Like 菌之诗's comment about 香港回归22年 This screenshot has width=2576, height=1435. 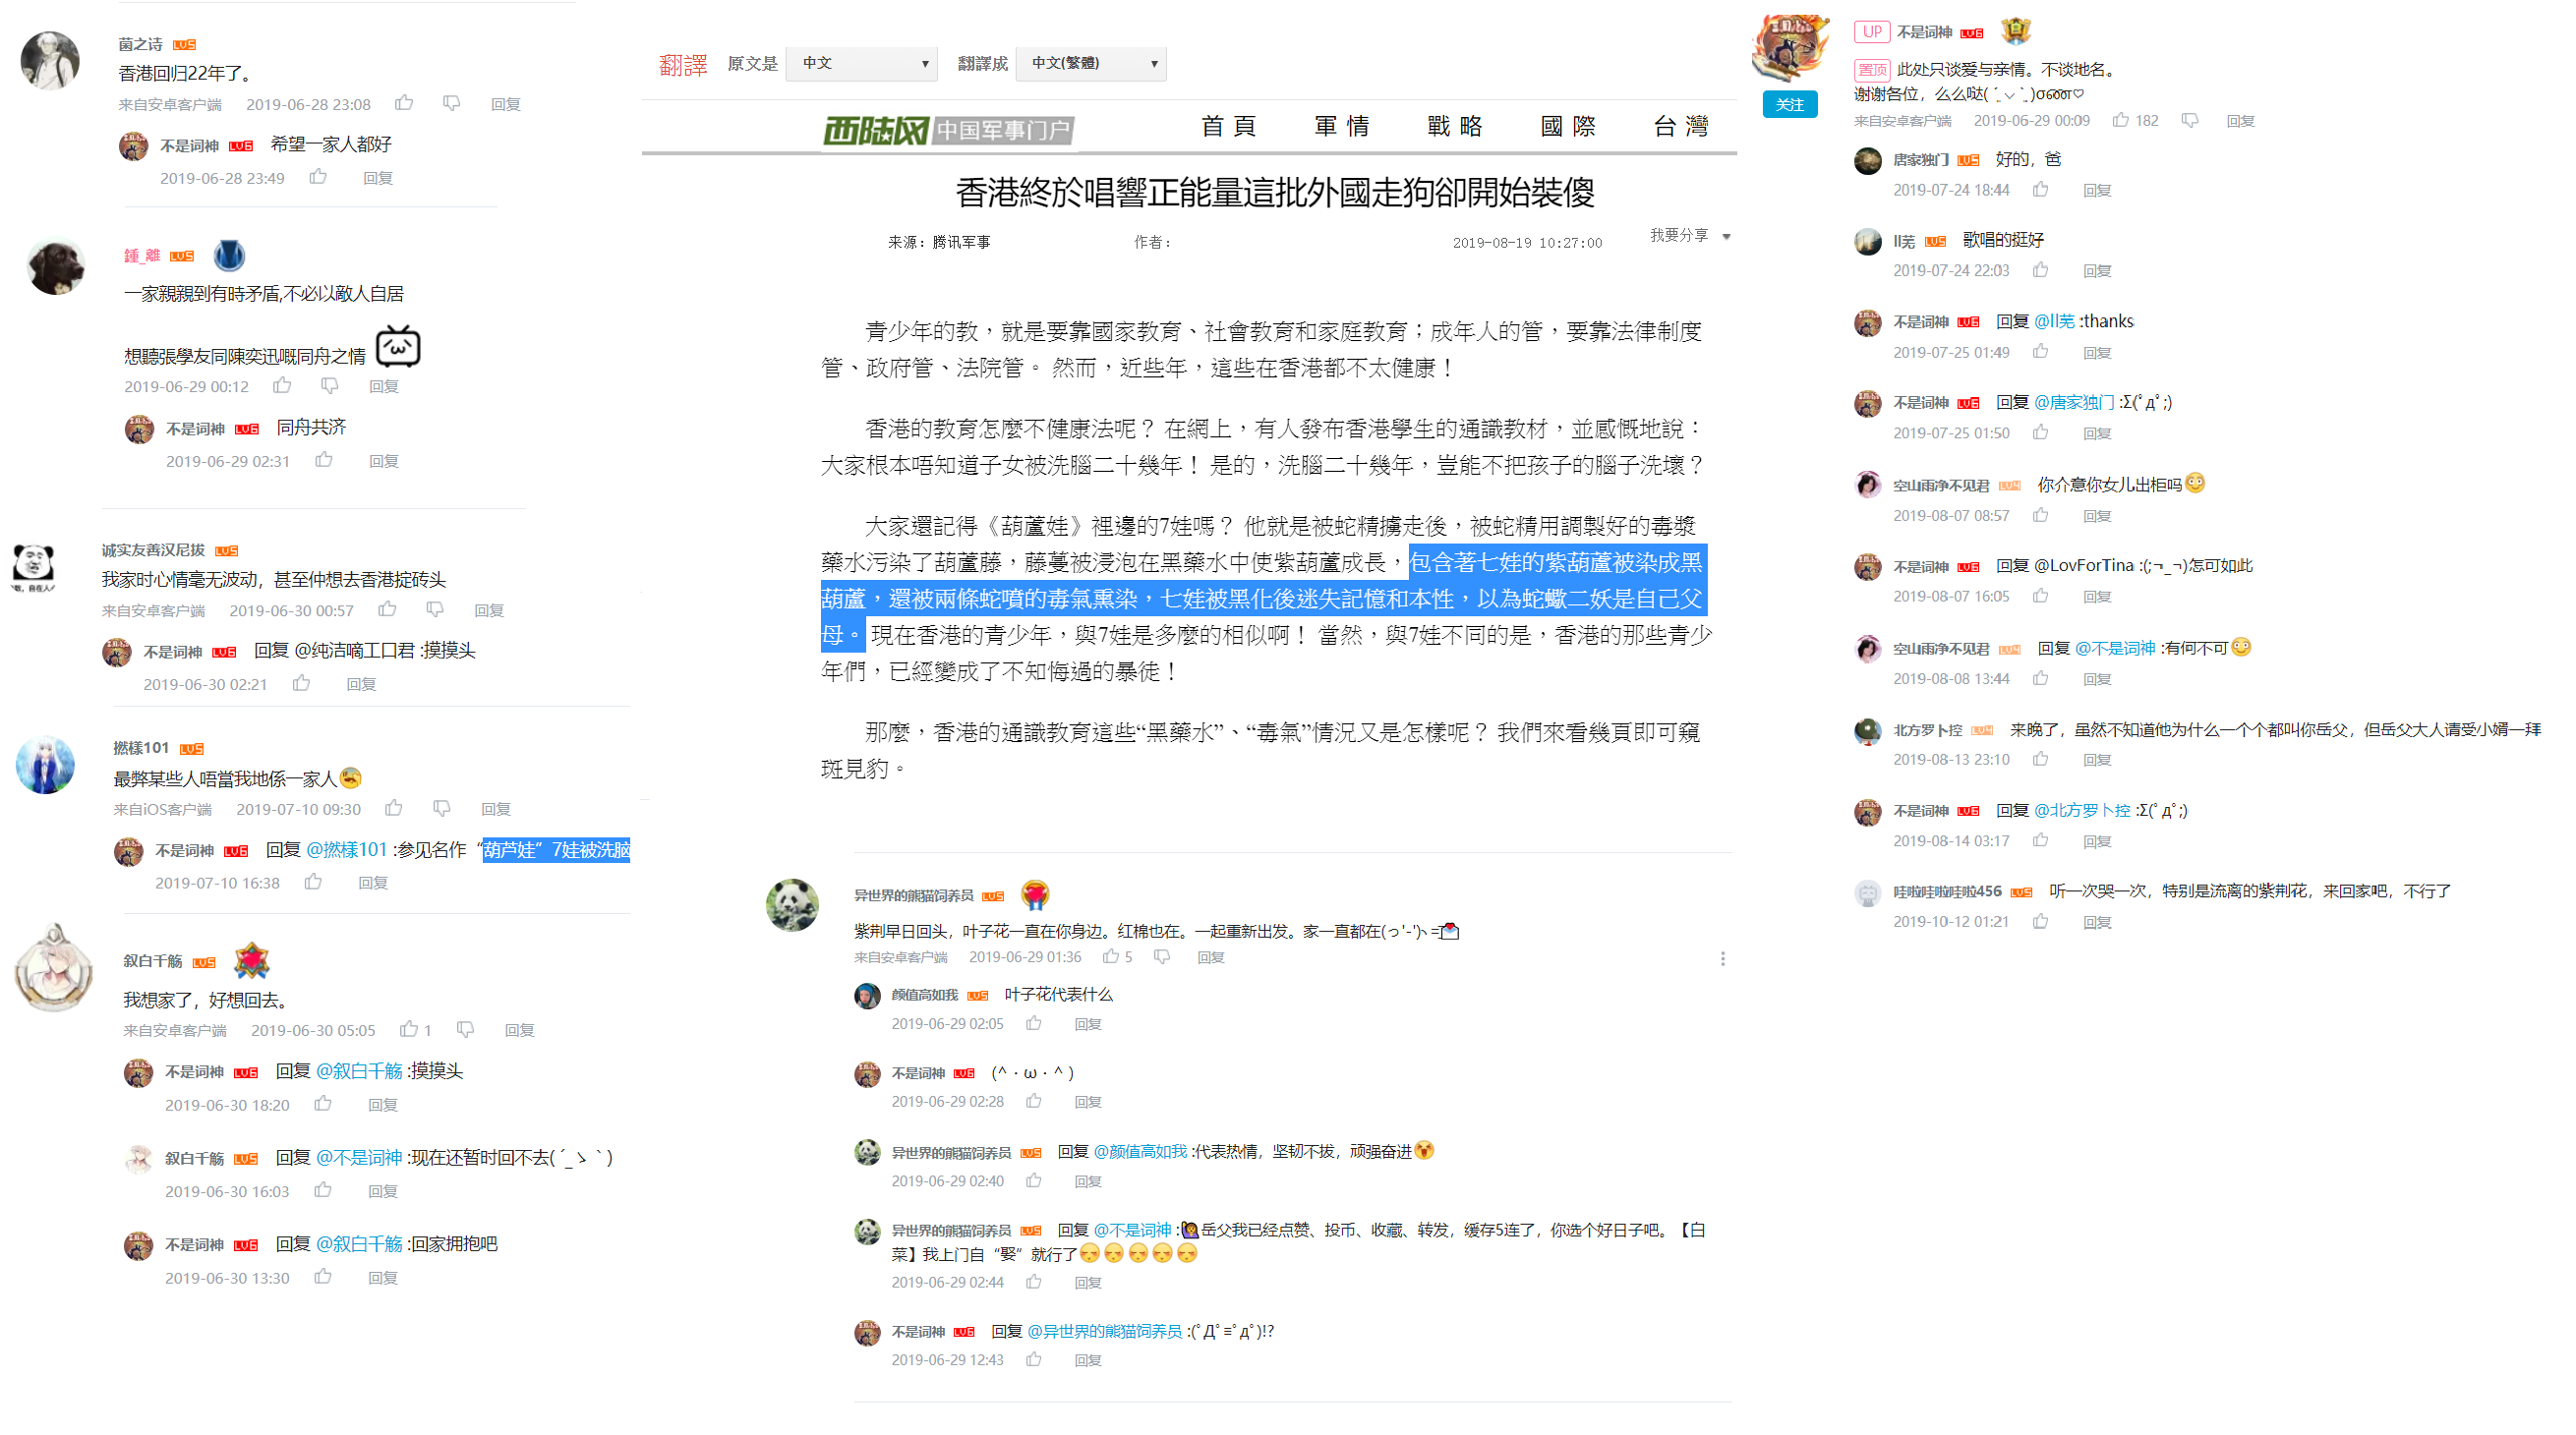pyautogui.click(x=404, y=103)
